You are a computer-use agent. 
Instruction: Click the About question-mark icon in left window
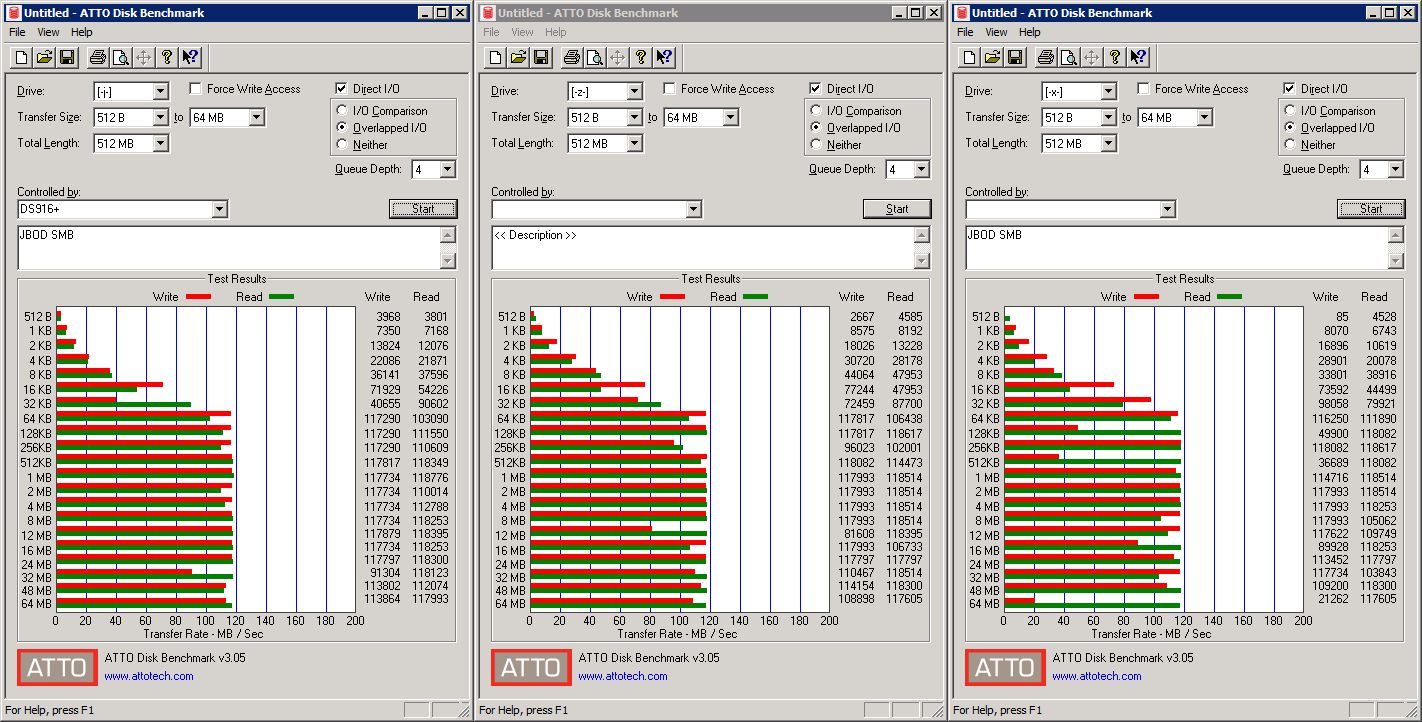coord(167,57)
